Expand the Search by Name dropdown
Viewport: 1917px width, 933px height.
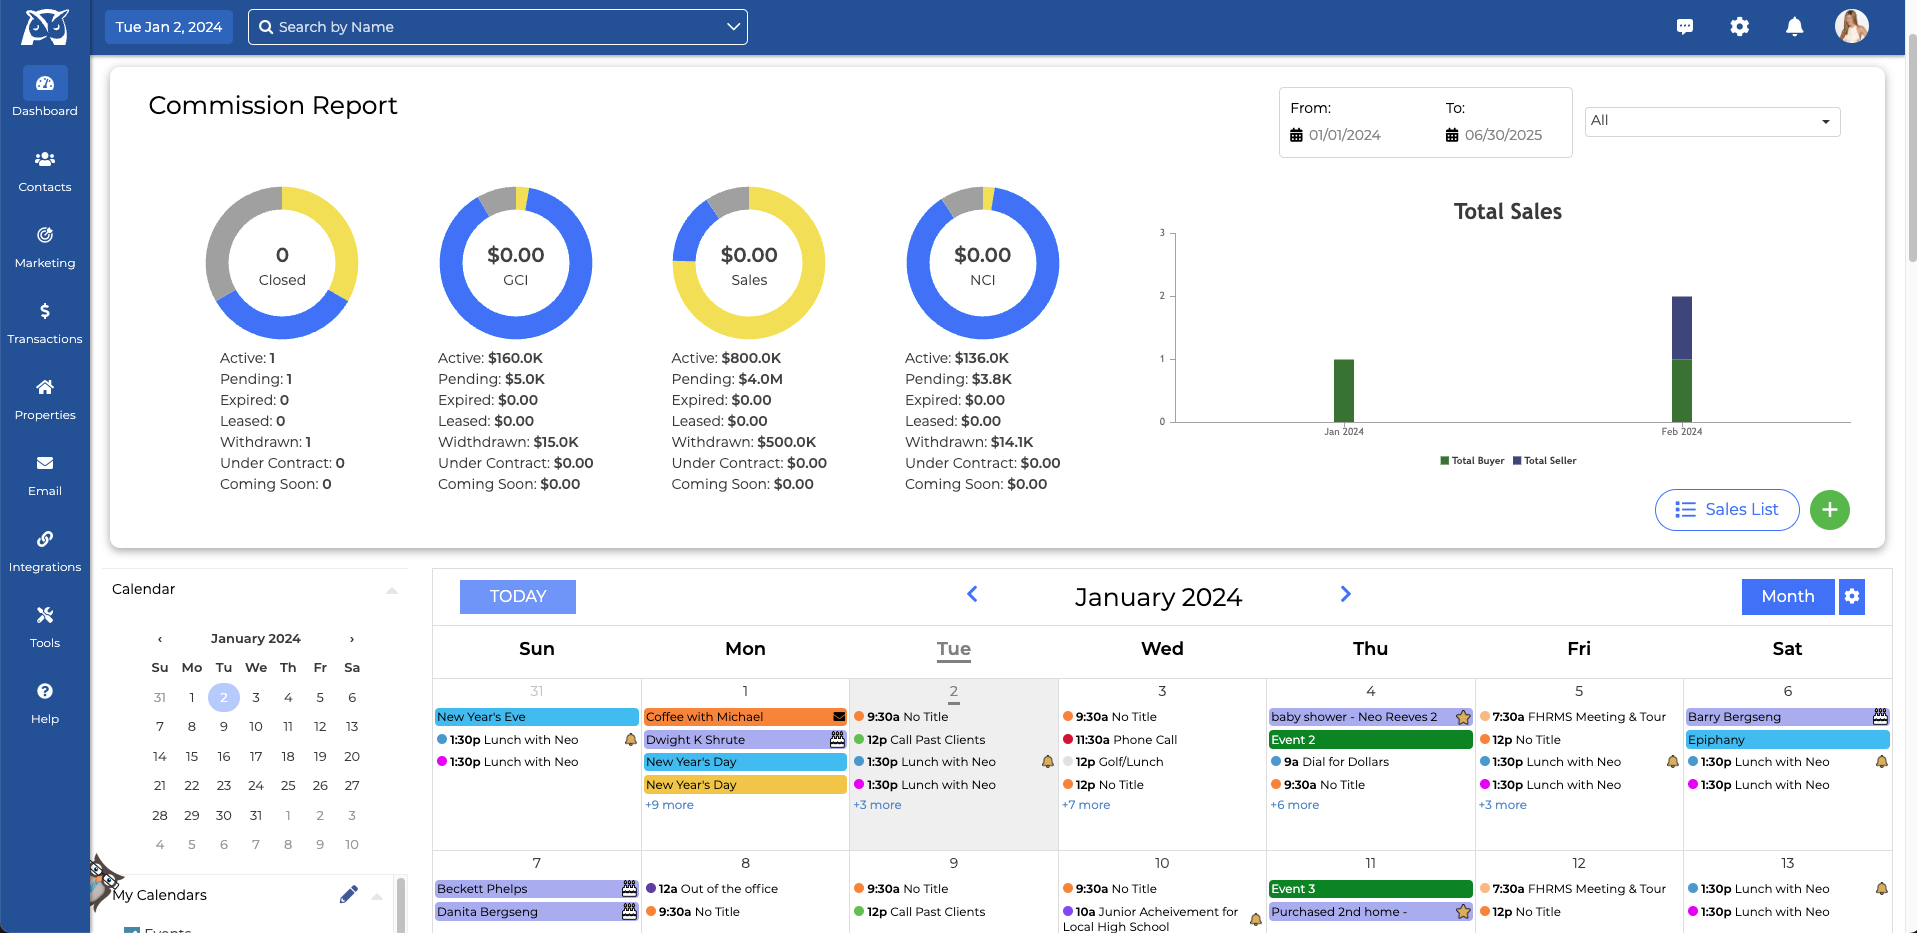click(x=733, y=27)
